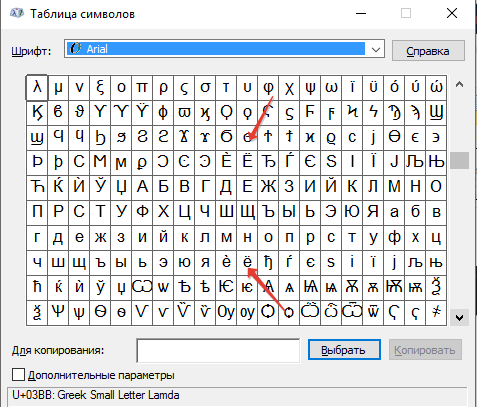Click the Для копирования text field
Image resolution: width=477 pixels, height=407 pixels.
[218, 350]
